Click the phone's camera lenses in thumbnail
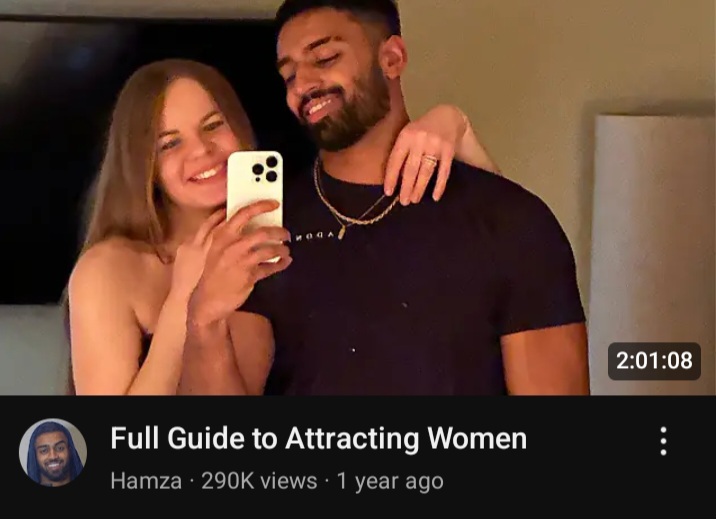The image size is (716, 519). [265, 170]
